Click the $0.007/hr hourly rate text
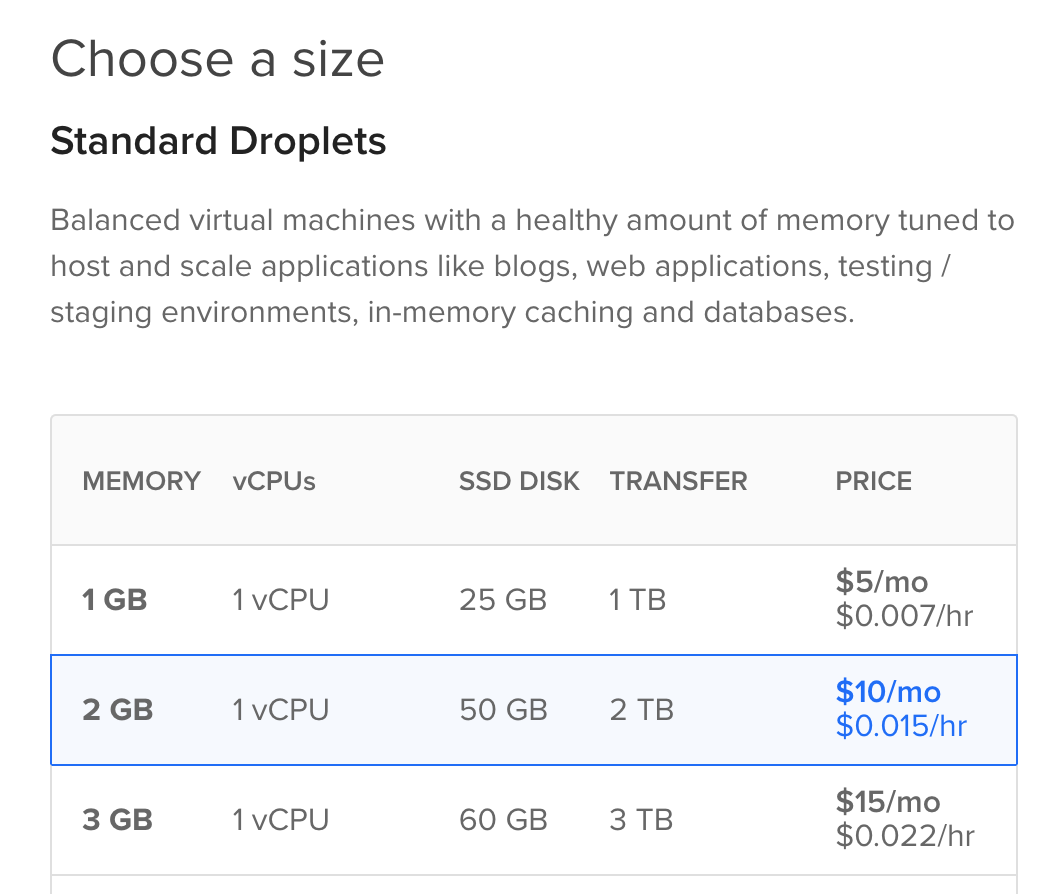The height and width of the screenshot is (894, 1042). click(904, 616)
